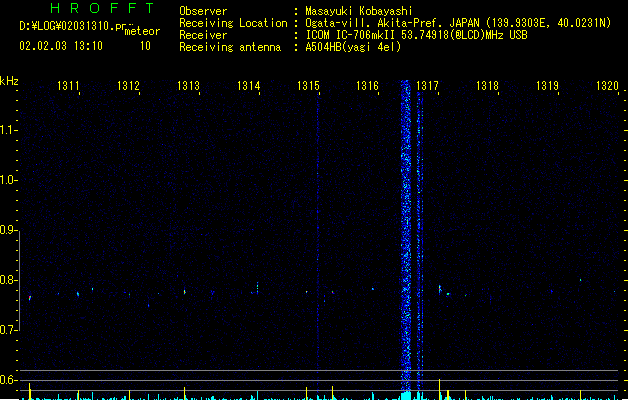The height and width of the screenshot is (400, 629).
Task: Click the ICOM IC-706mkII receiver text
Action: coord(416,35)
